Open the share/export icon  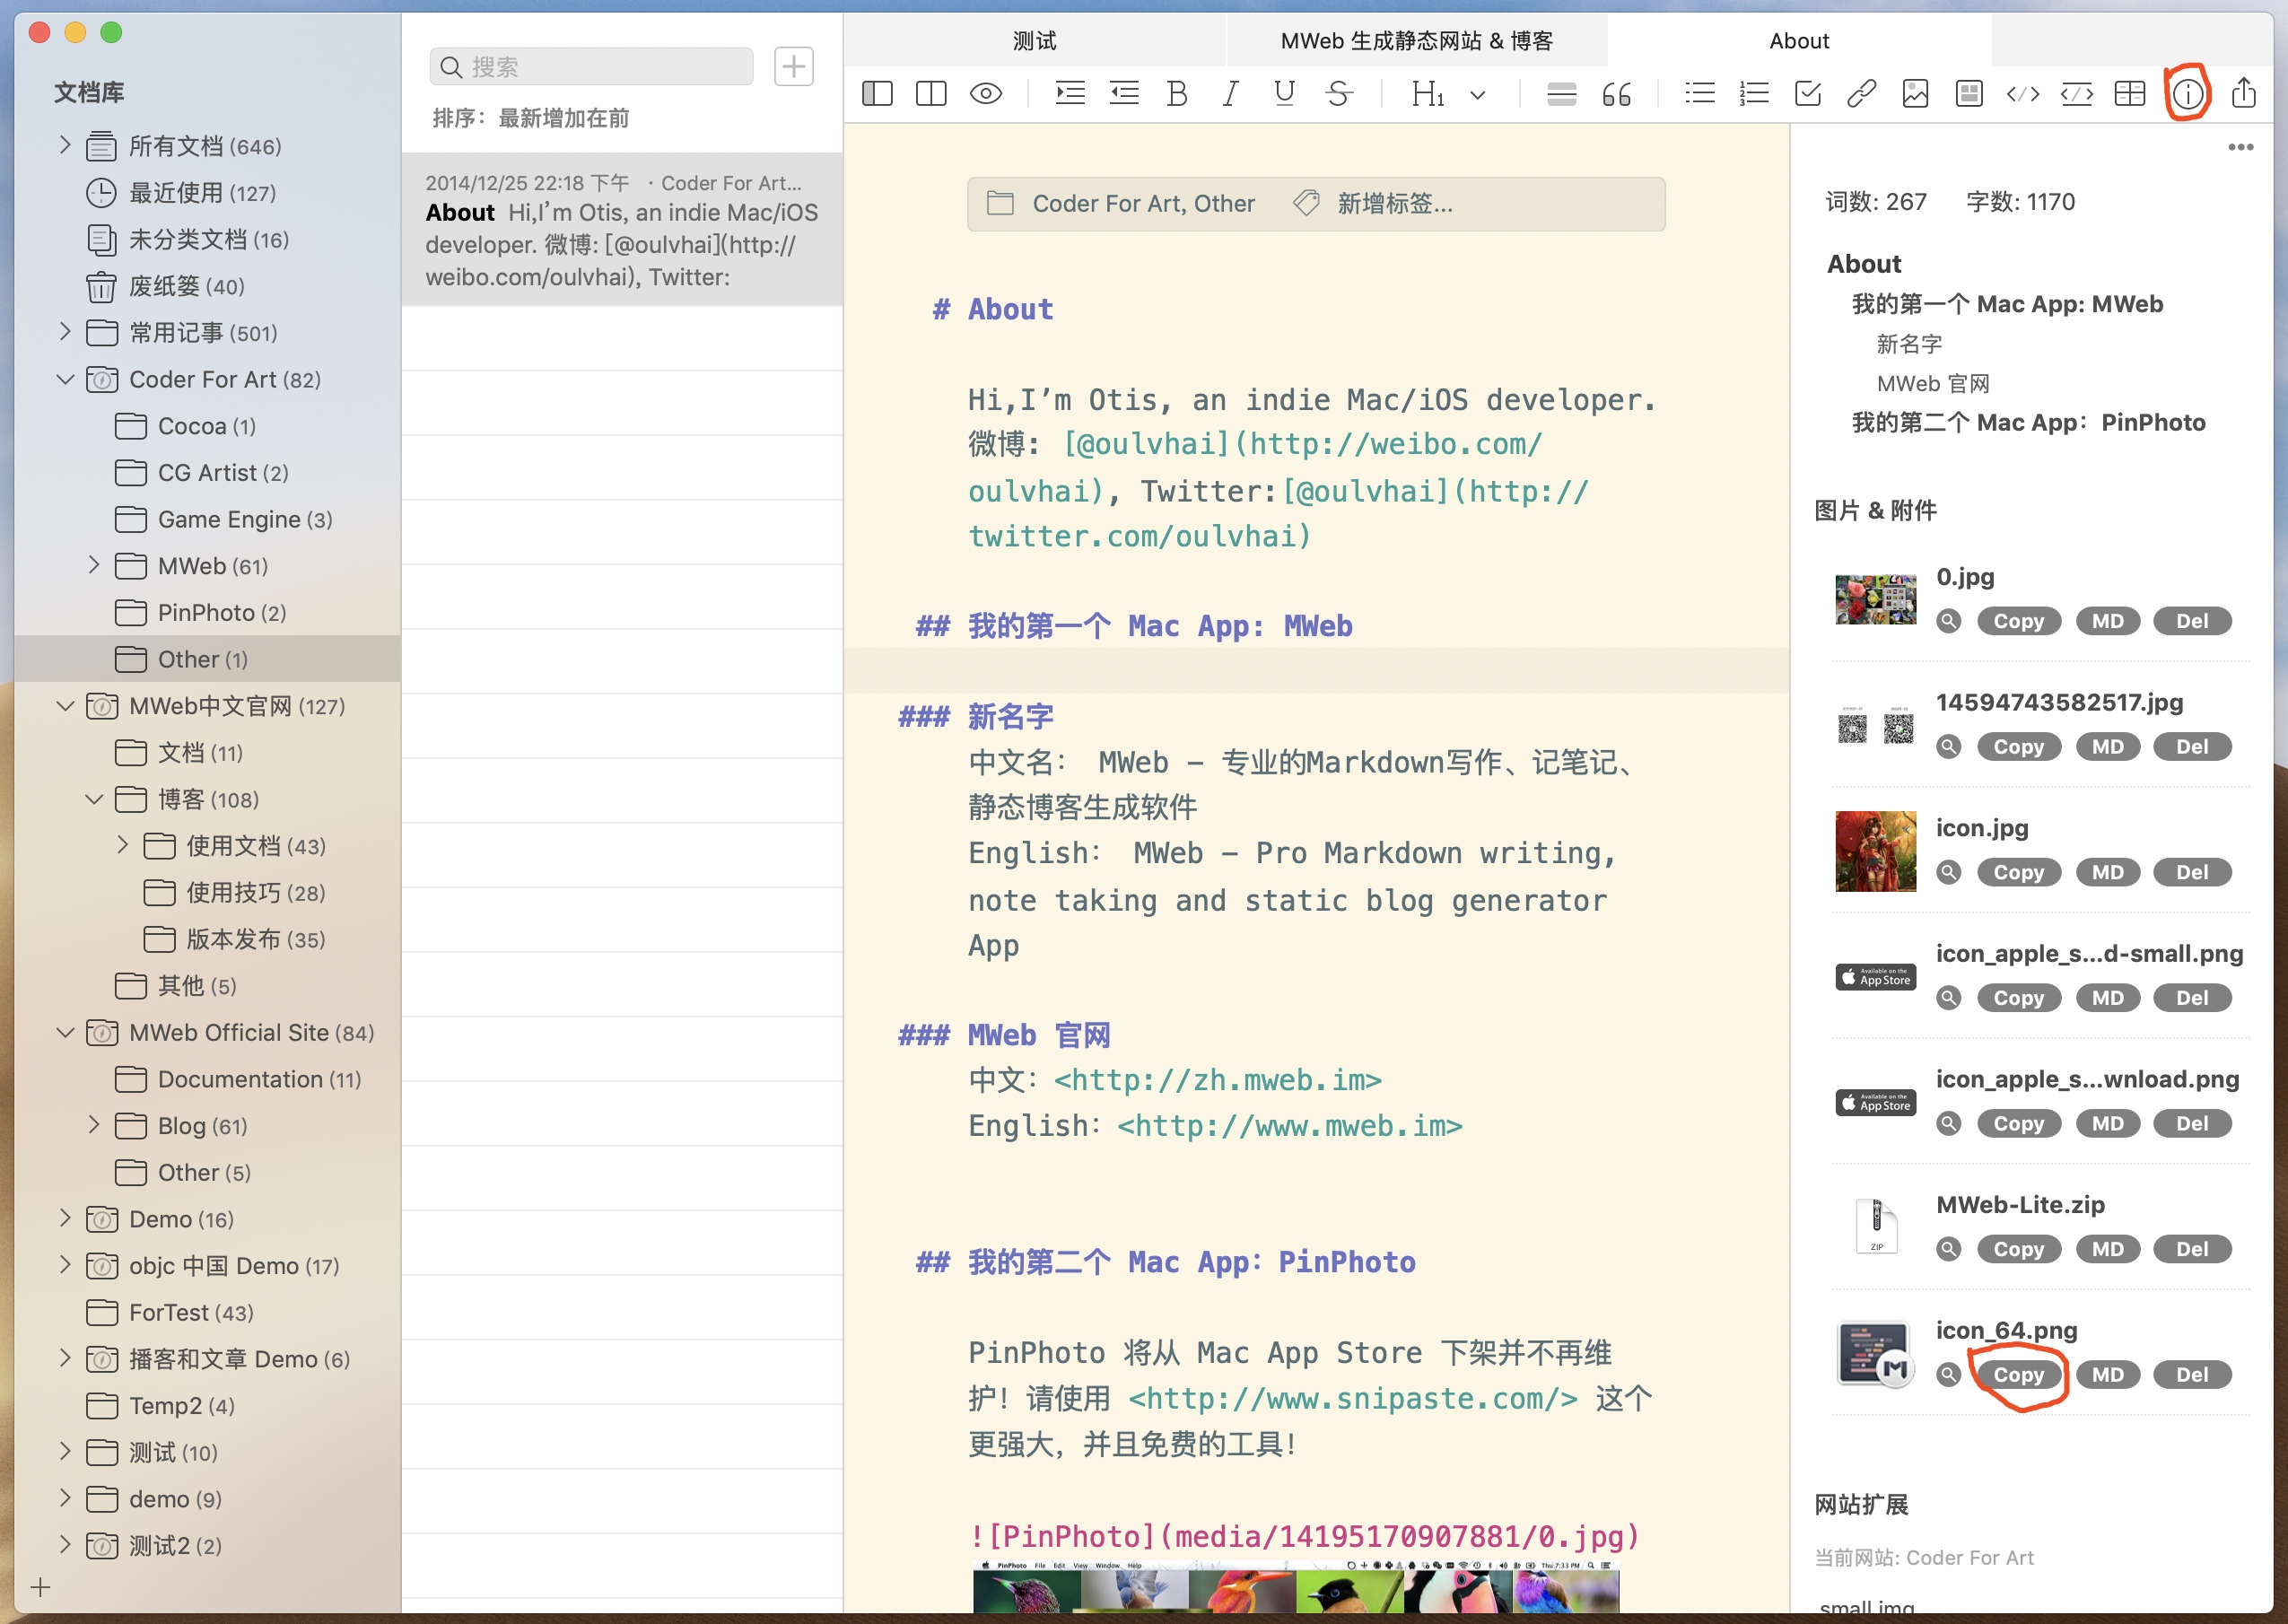point(2244,94)
